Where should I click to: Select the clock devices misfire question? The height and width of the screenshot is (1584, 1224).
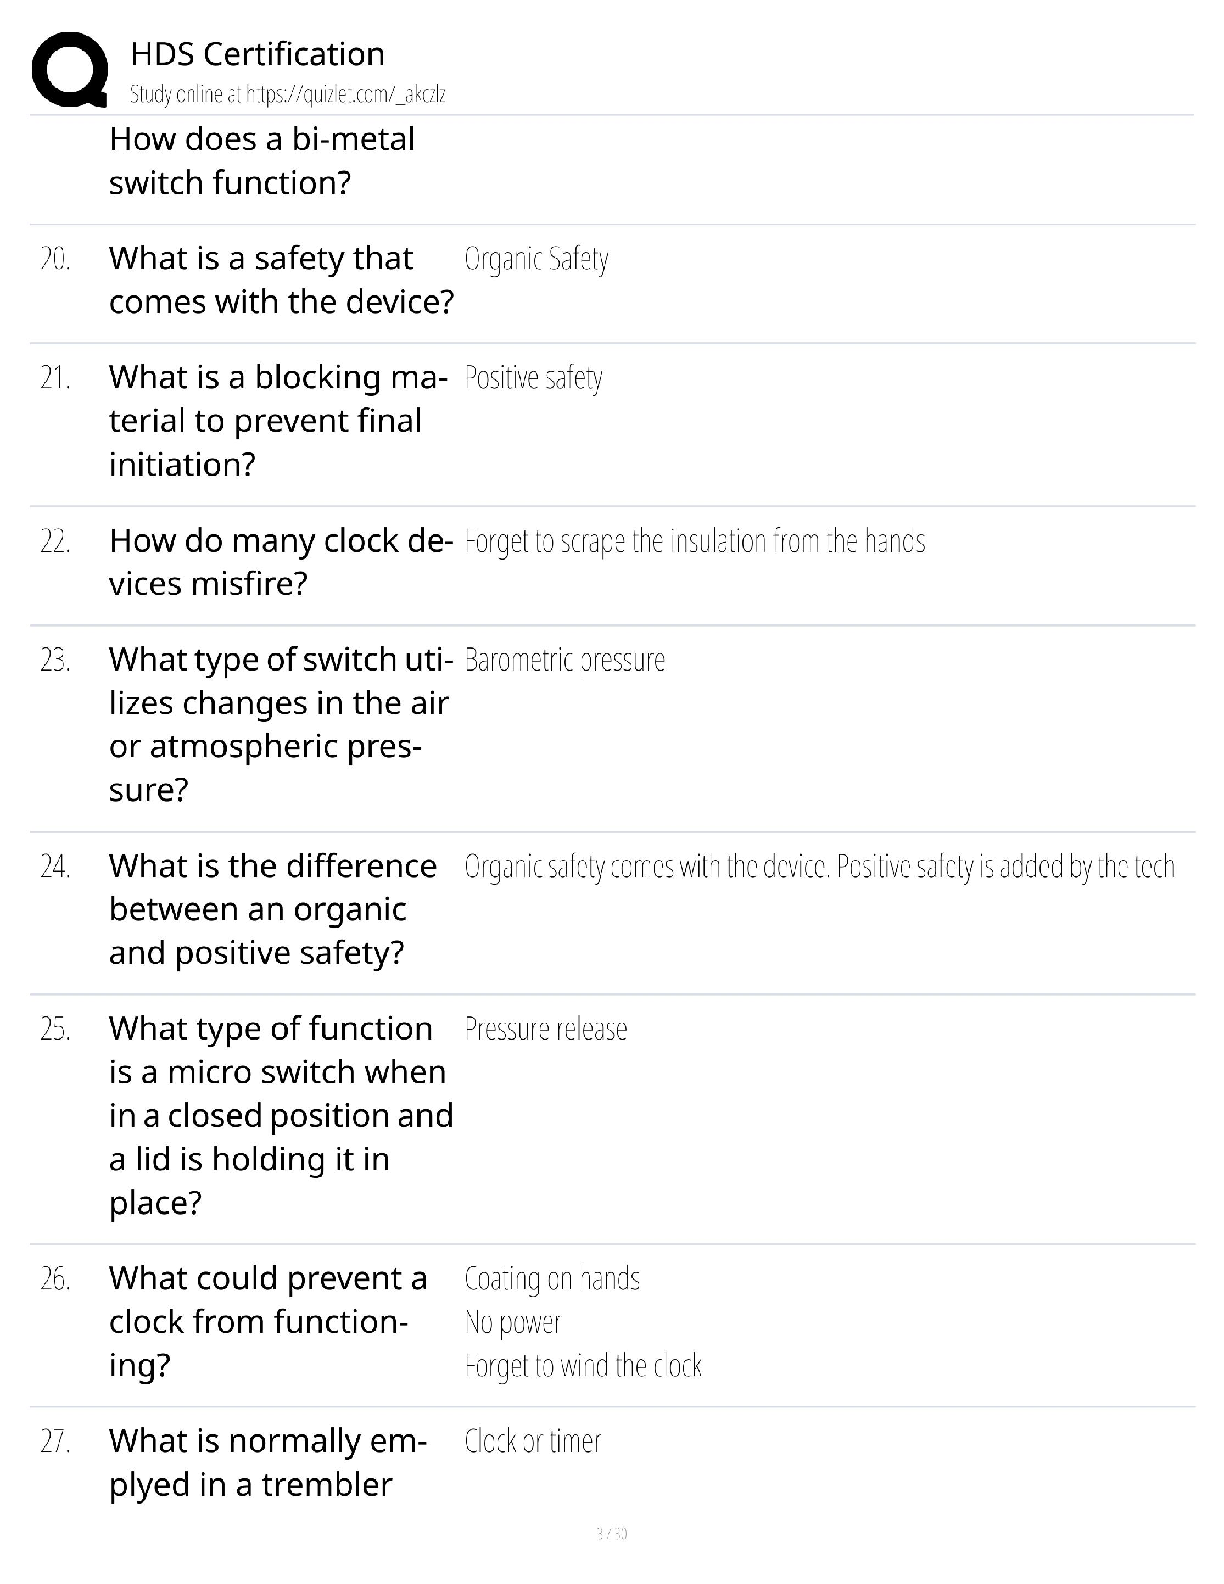(281, 562)
